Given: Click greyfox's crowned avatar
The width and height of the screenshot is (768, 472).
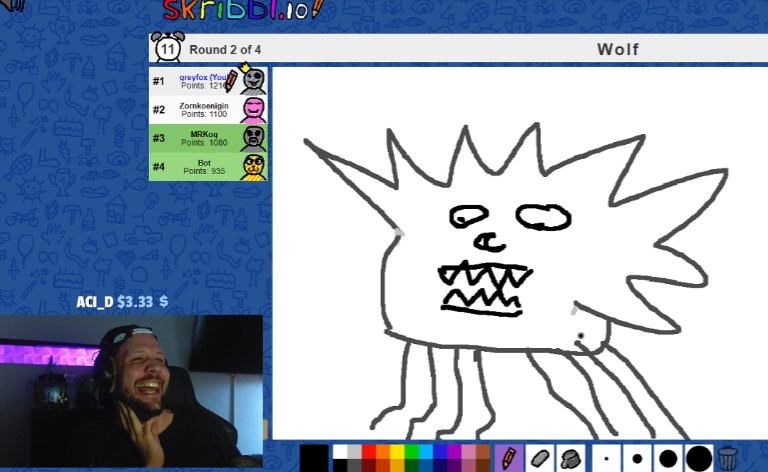Looking at the screenshot, I should (x=253, y=80).
